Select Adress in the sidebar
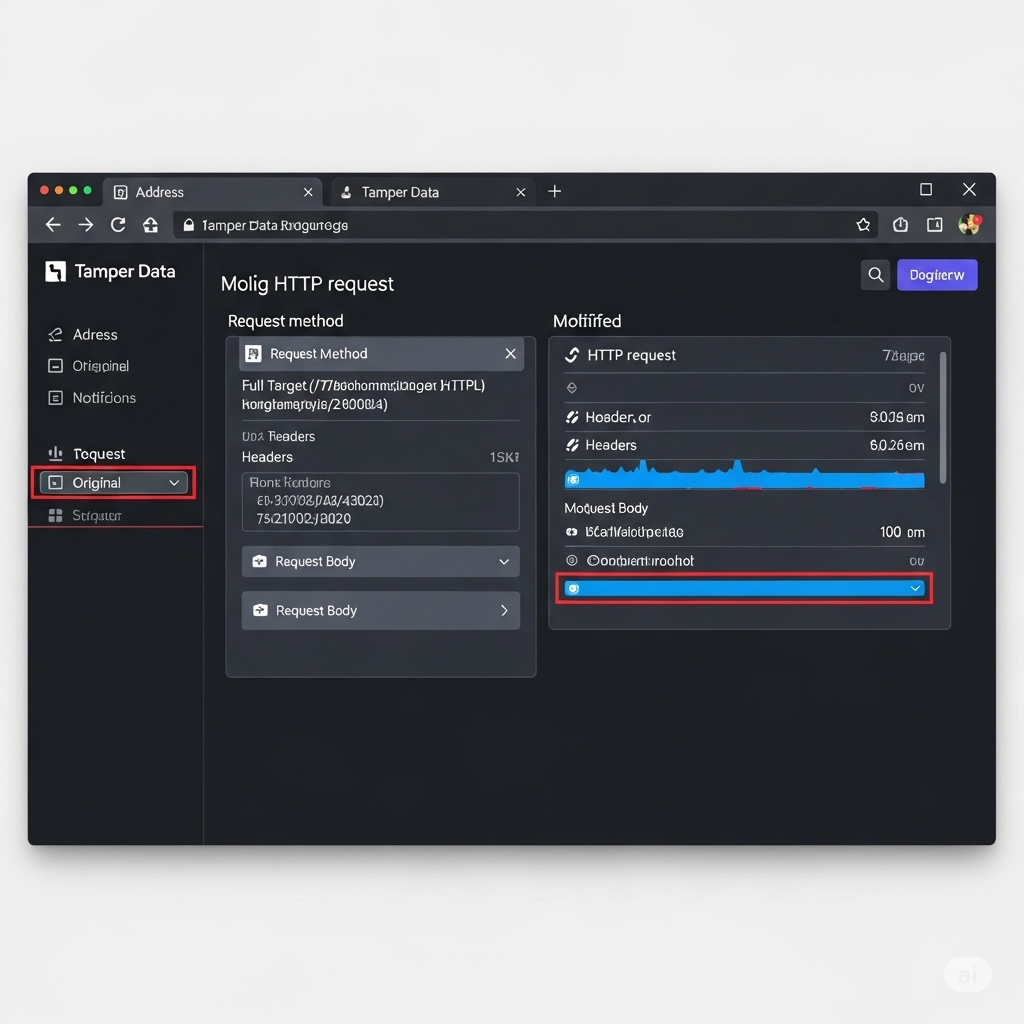The height and width of the screenshot is (1024, 1024). click(x=95, y=335)
